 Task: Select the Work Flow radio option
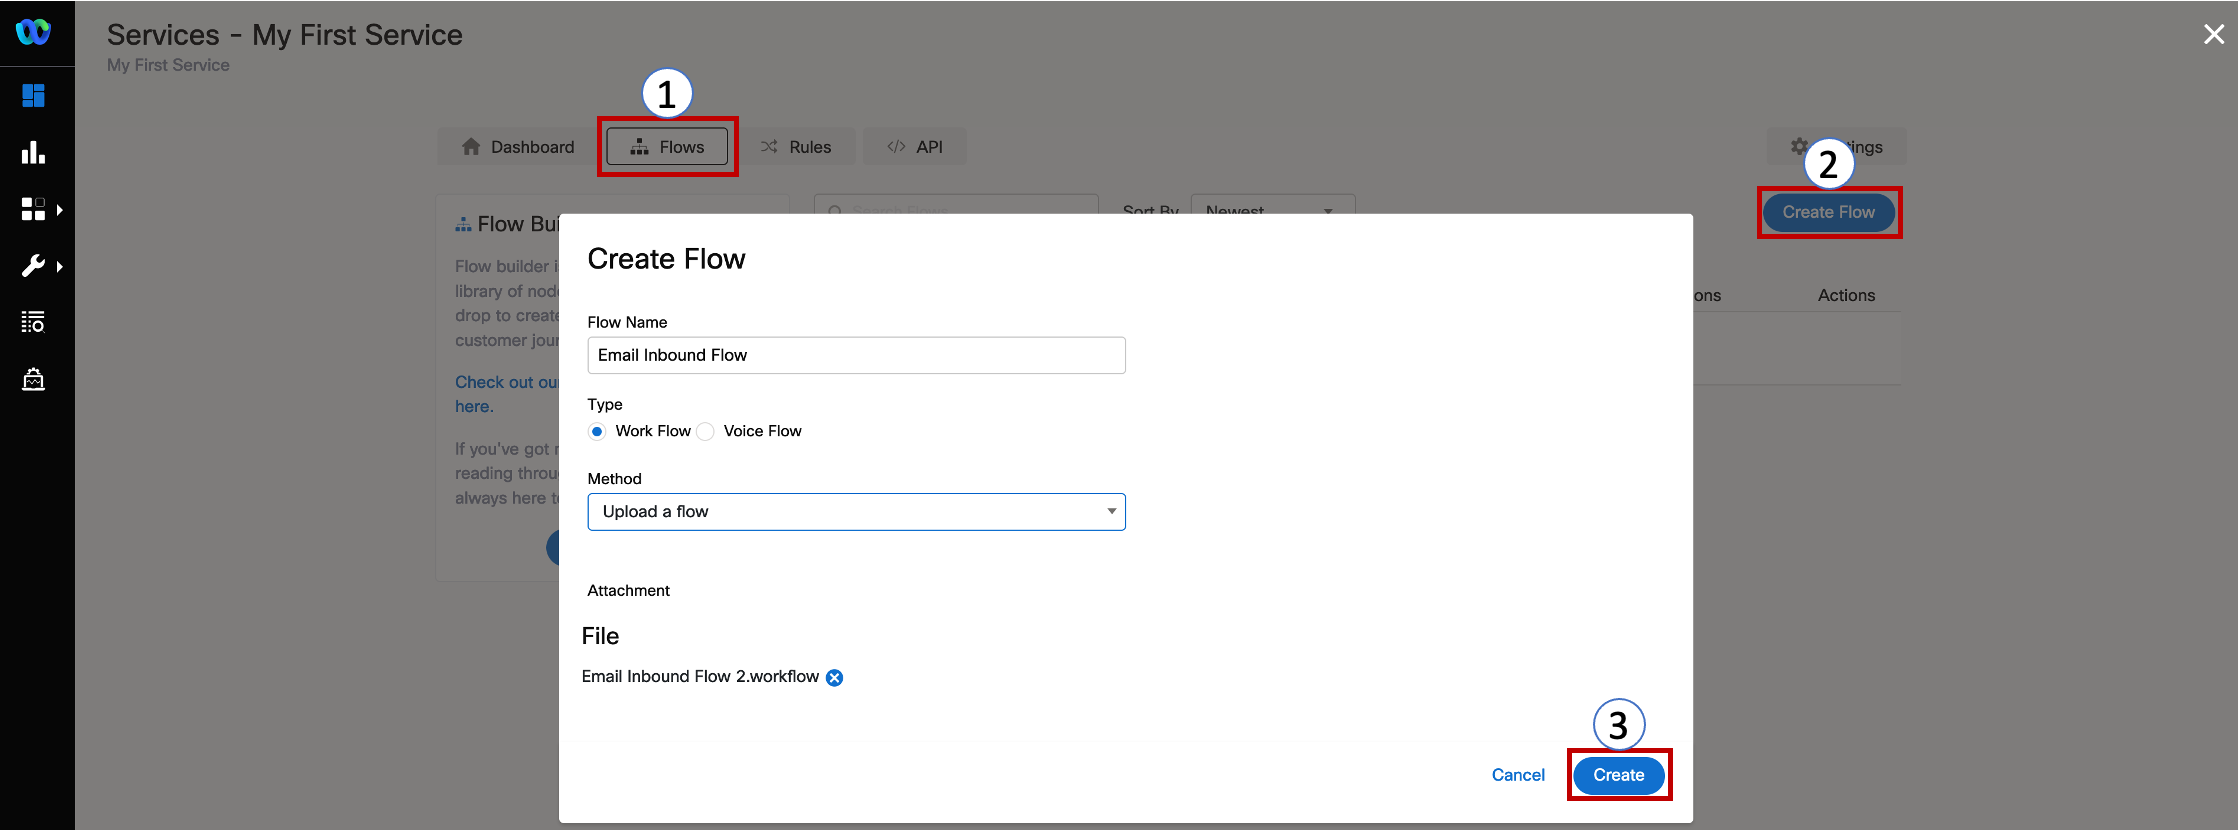point(597,432)
